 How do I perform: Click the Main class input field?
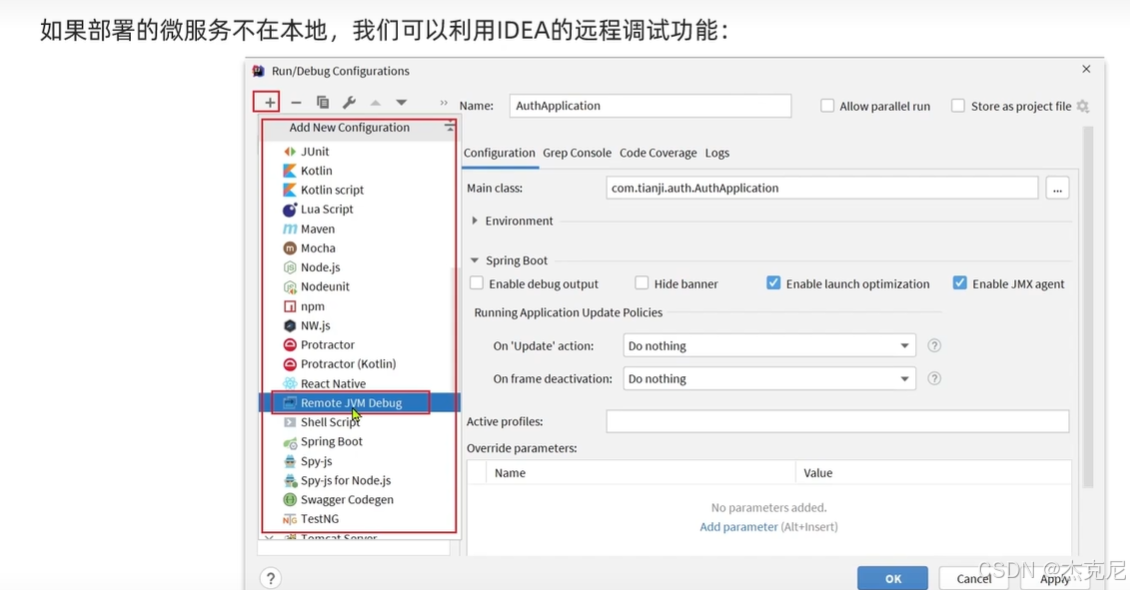[822, 188]
